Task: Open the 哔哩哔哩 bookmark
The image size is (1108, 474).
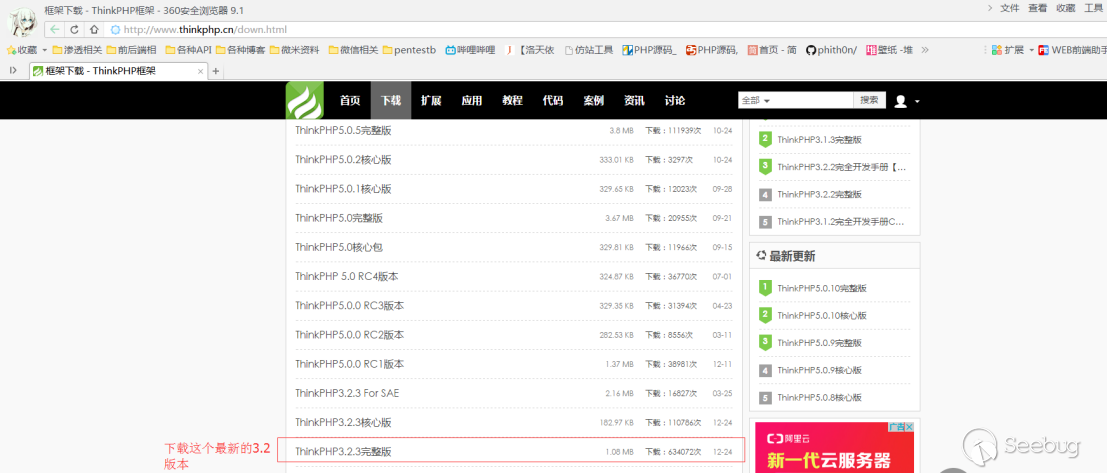Action: 470,50
